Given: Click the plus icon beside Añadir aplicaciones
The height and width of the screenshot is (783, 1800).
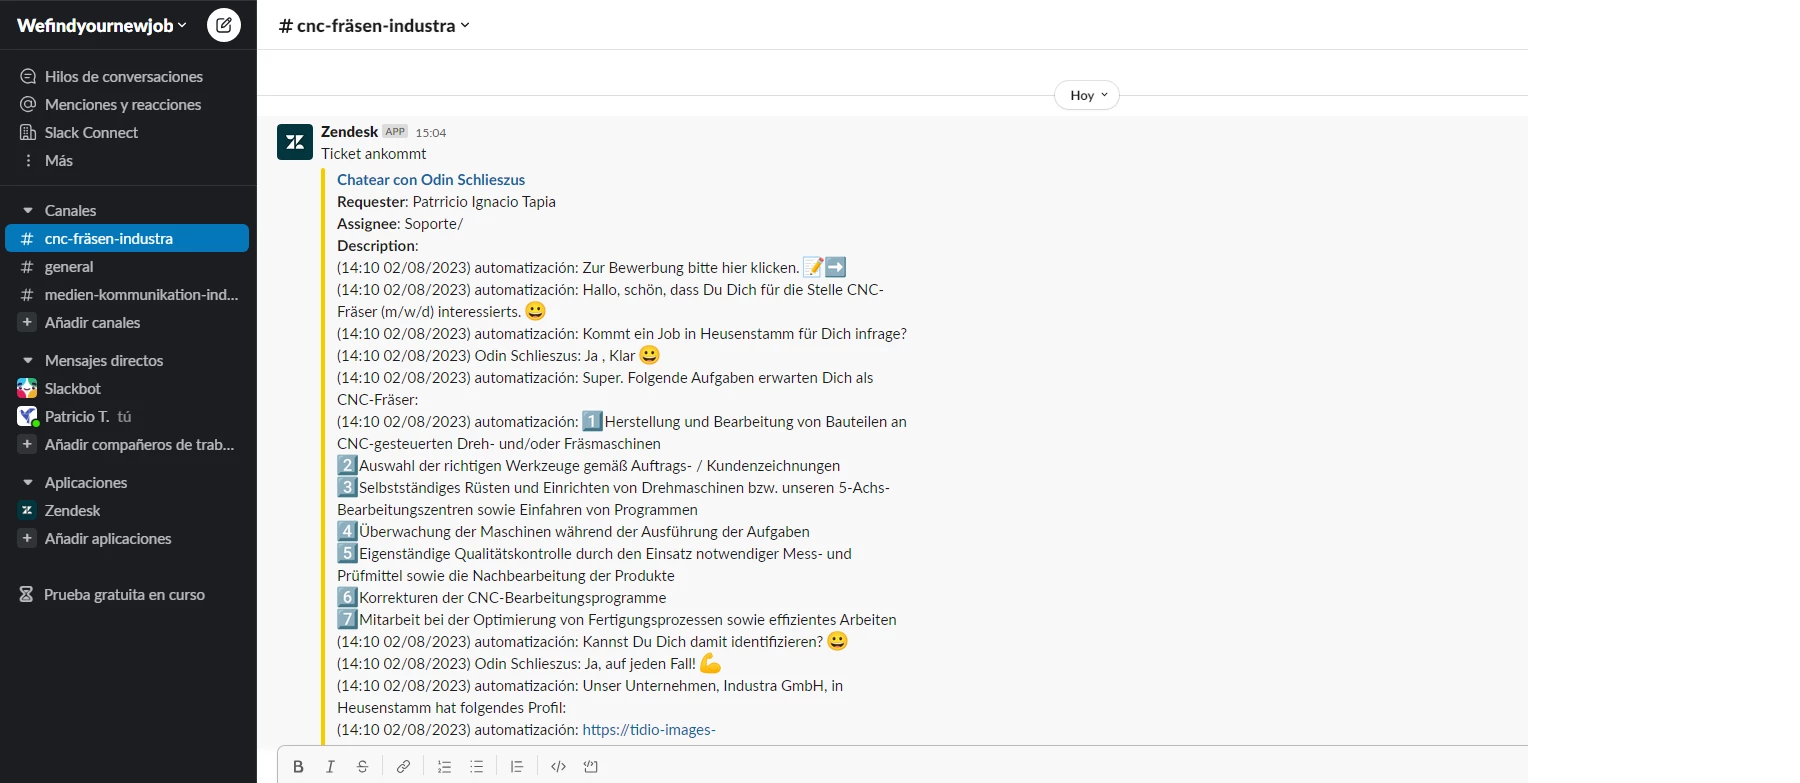Looking at the screenshot, I should click(27, 538).
